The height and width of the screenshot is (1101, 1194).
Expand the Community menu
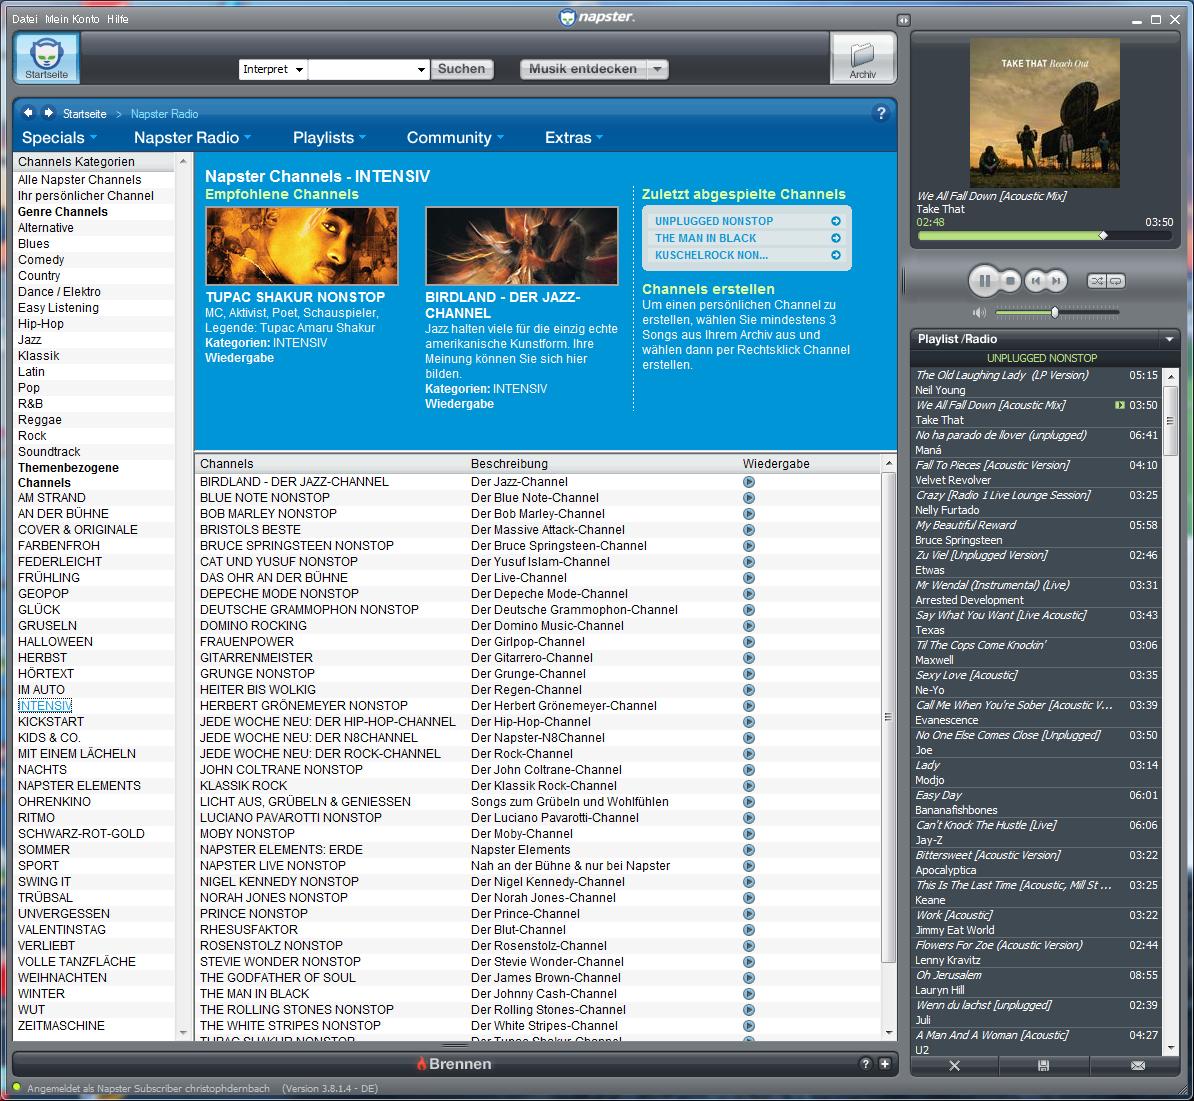coord(455,138)
